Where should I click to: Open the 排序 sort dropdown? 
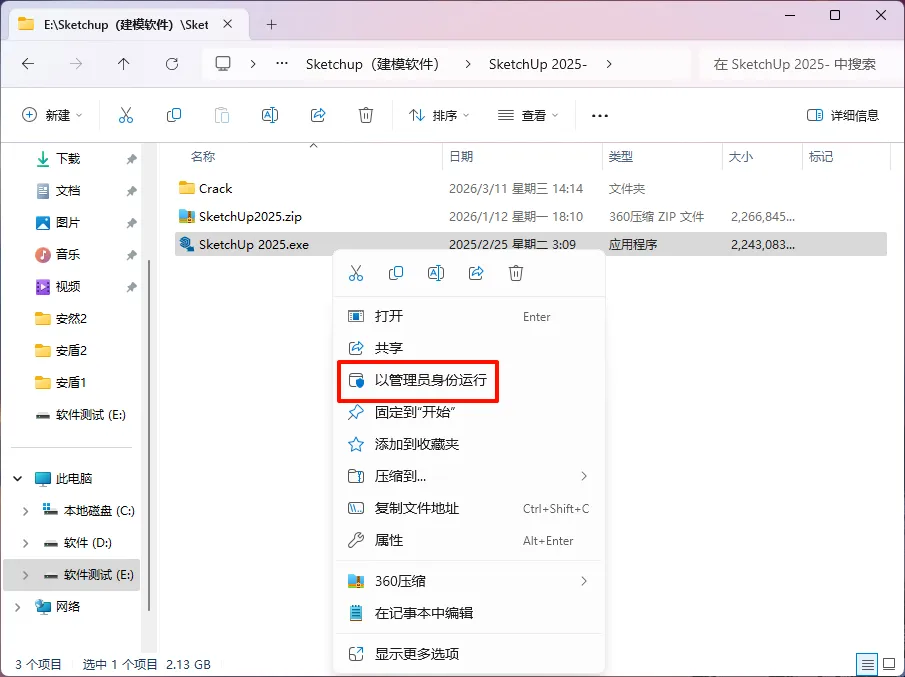[439, 115]
